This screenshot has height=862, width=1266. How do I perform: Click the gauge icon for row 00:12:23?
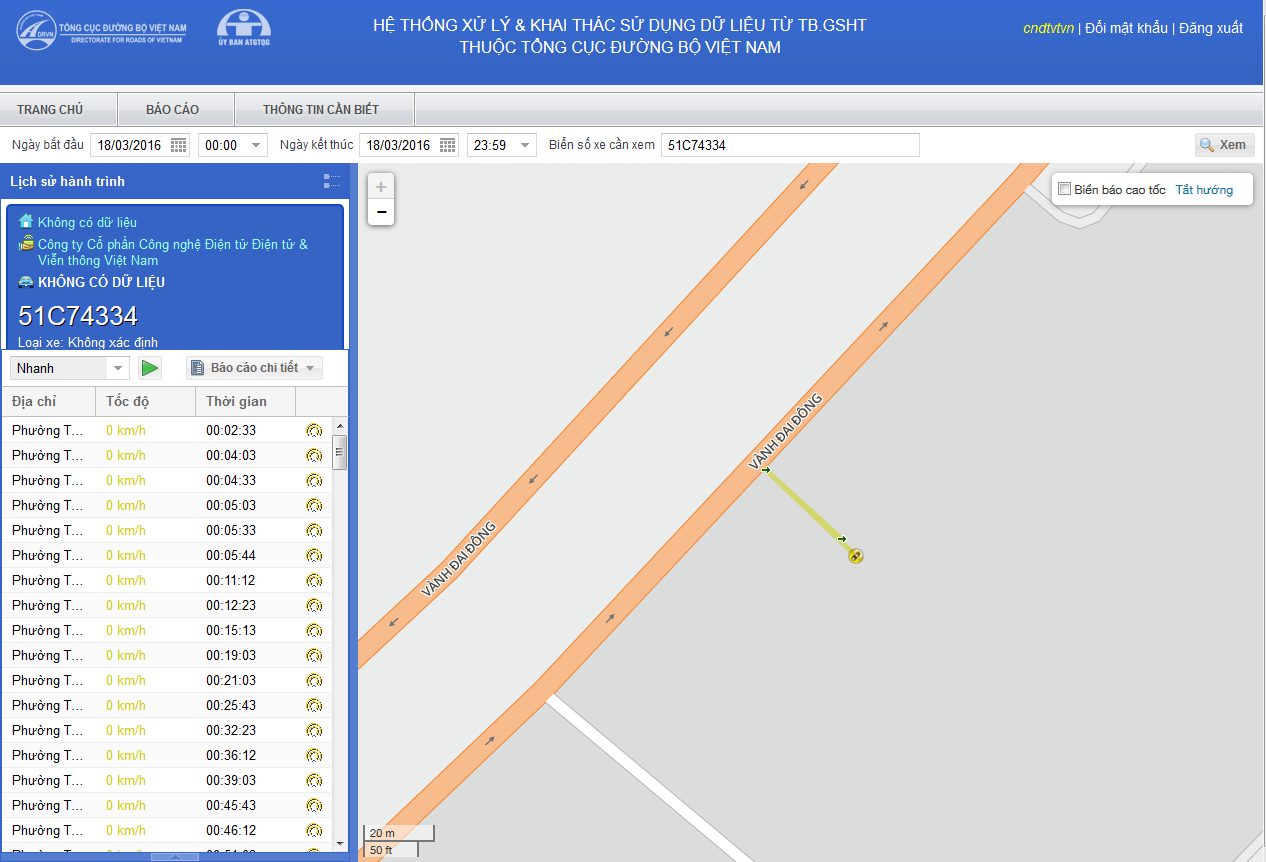(x=314, y=605)
